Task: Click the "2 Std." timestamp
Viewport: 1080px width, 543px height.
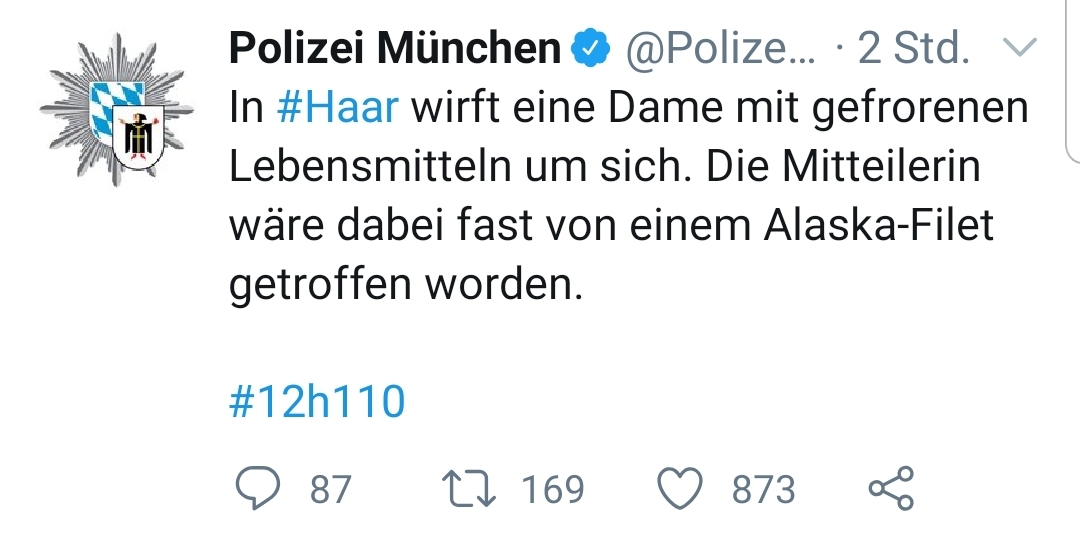Action: click(x=914, y=48)
